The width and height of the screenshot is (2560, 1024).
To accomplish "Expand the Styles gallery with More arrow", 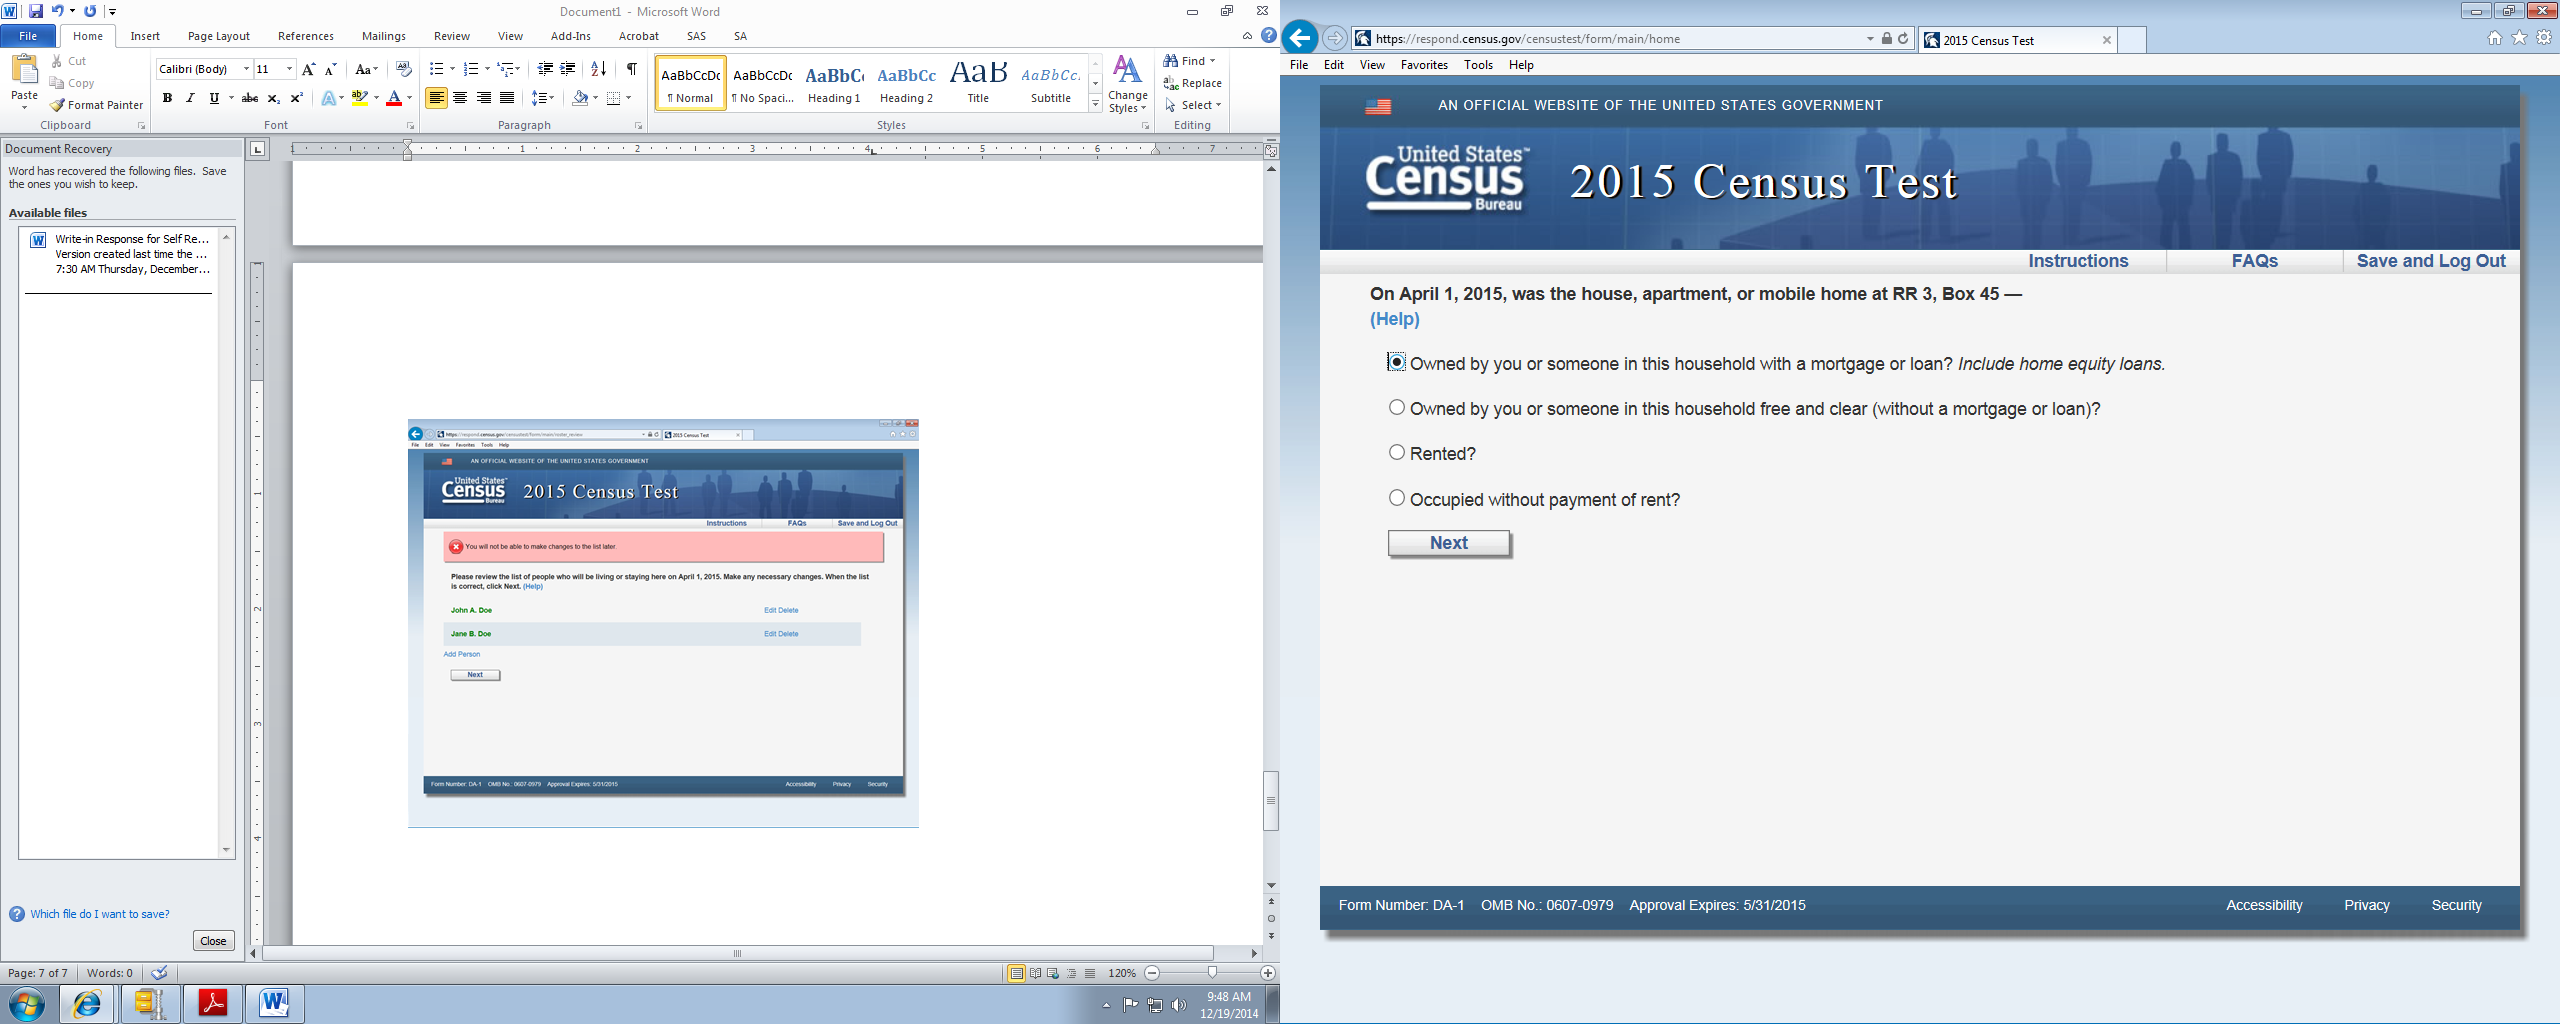I will pos(1096,104).
